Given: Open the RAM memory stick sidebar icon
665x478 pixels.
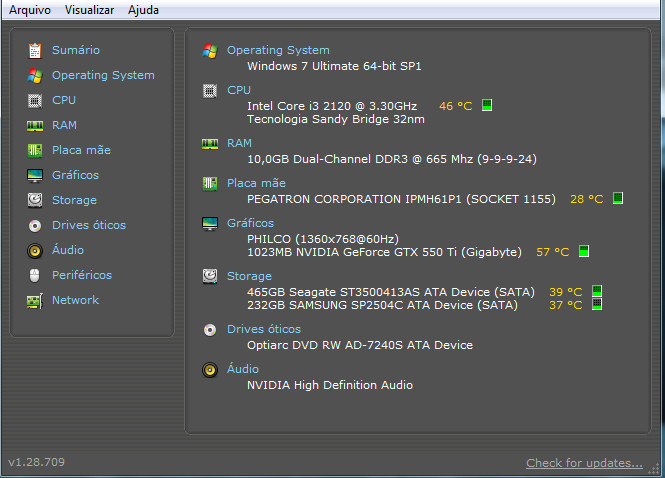Looking at the screenshot, I should [35, 126].
